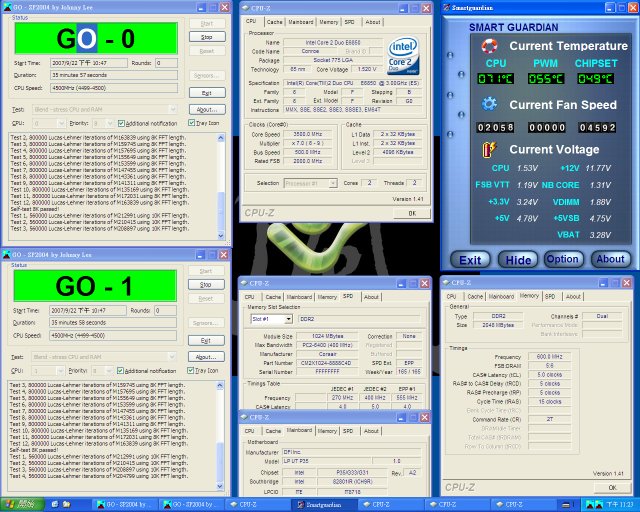The width and height of the screenshot is (640, 512).
Task: Toggle Additional notification in GO - 1 window
Action: tap(120, 371)
